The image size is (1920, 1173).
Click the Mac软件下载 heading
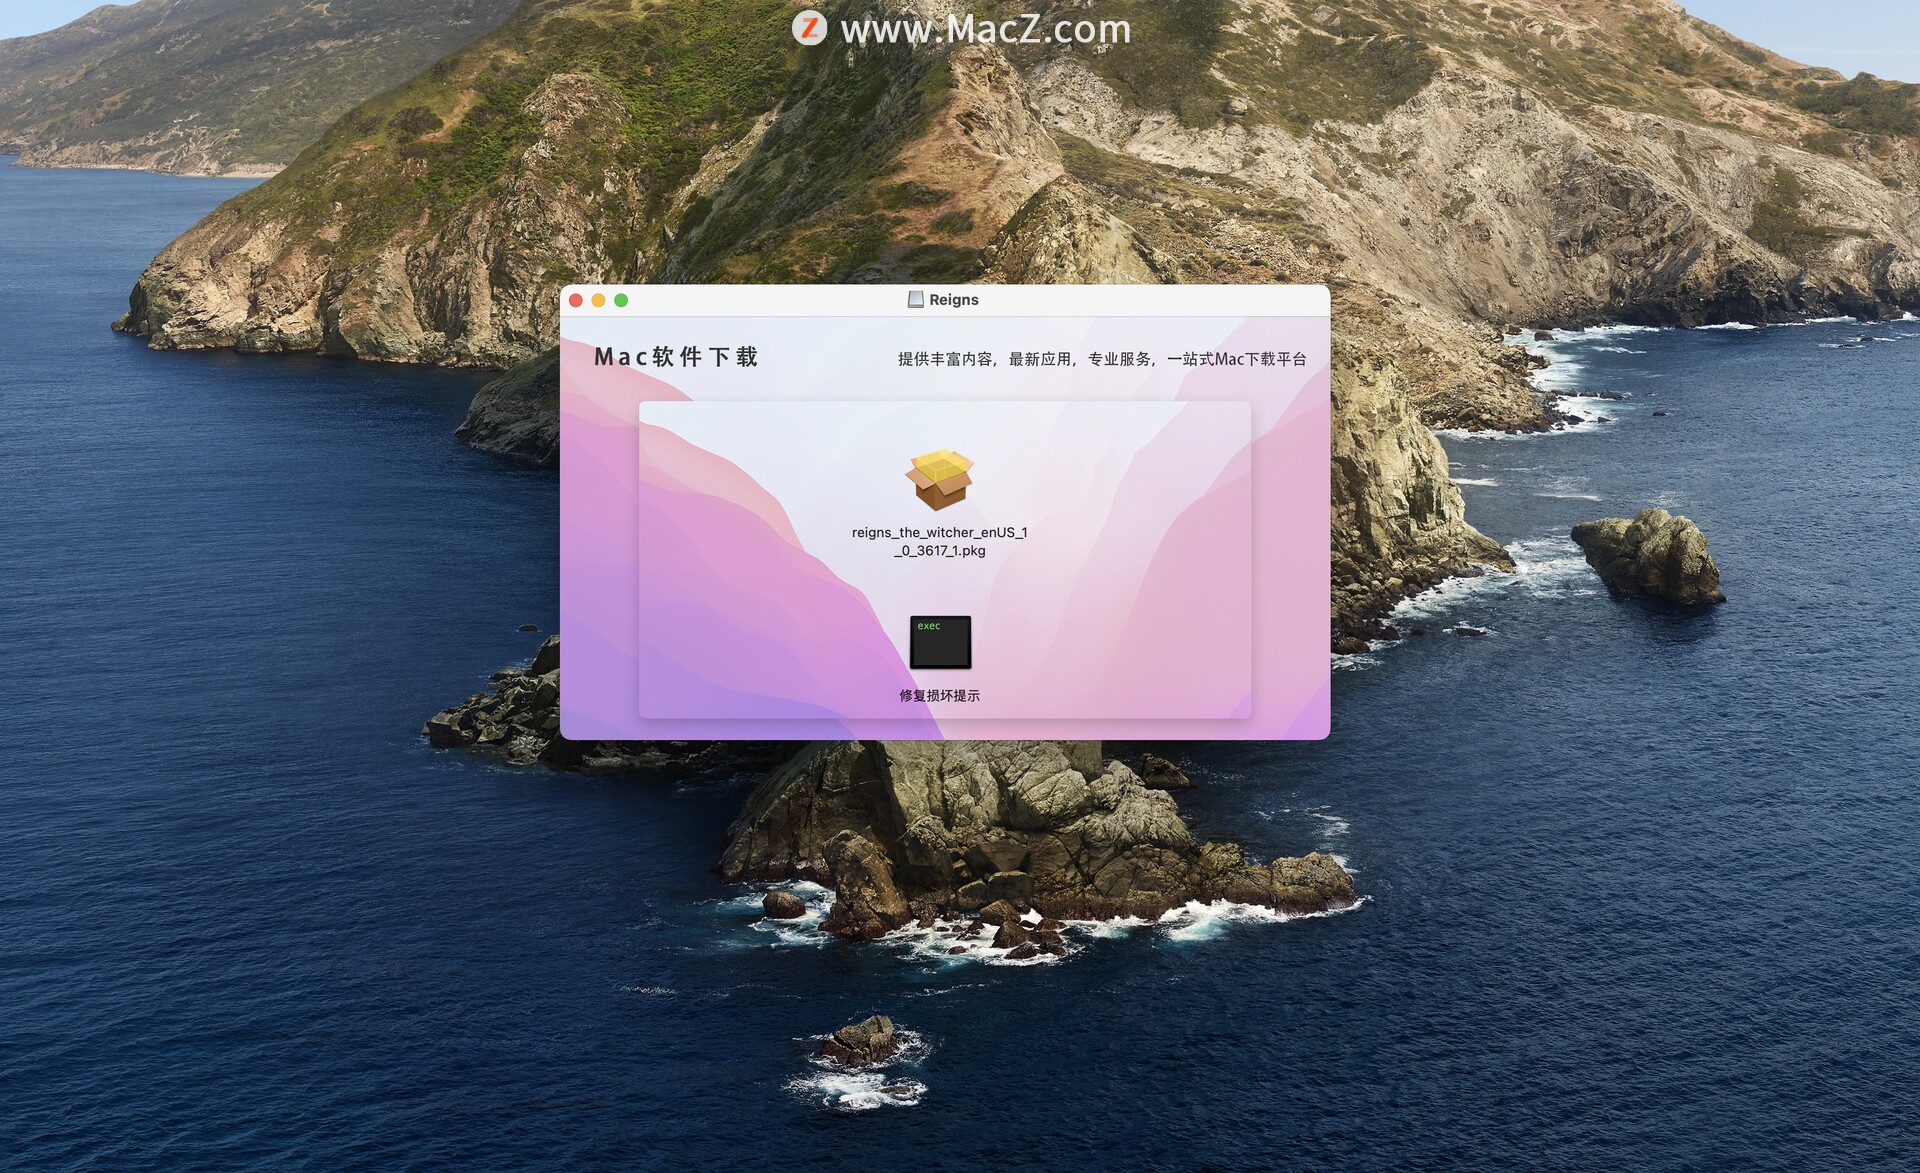pyautogui.click(x=676, y=357)
